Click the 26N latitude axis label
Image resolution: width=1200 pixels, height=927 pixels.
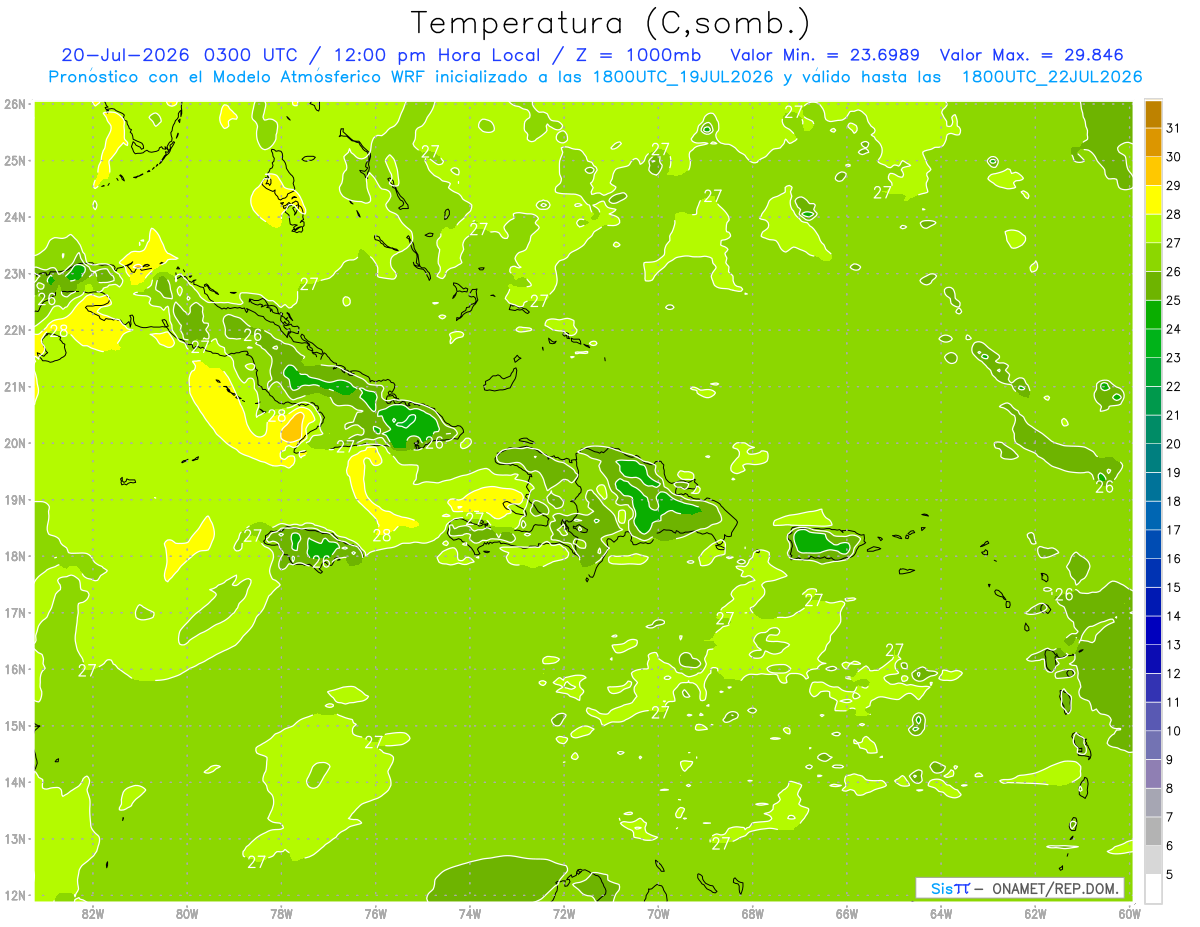[x=14, y=104]
